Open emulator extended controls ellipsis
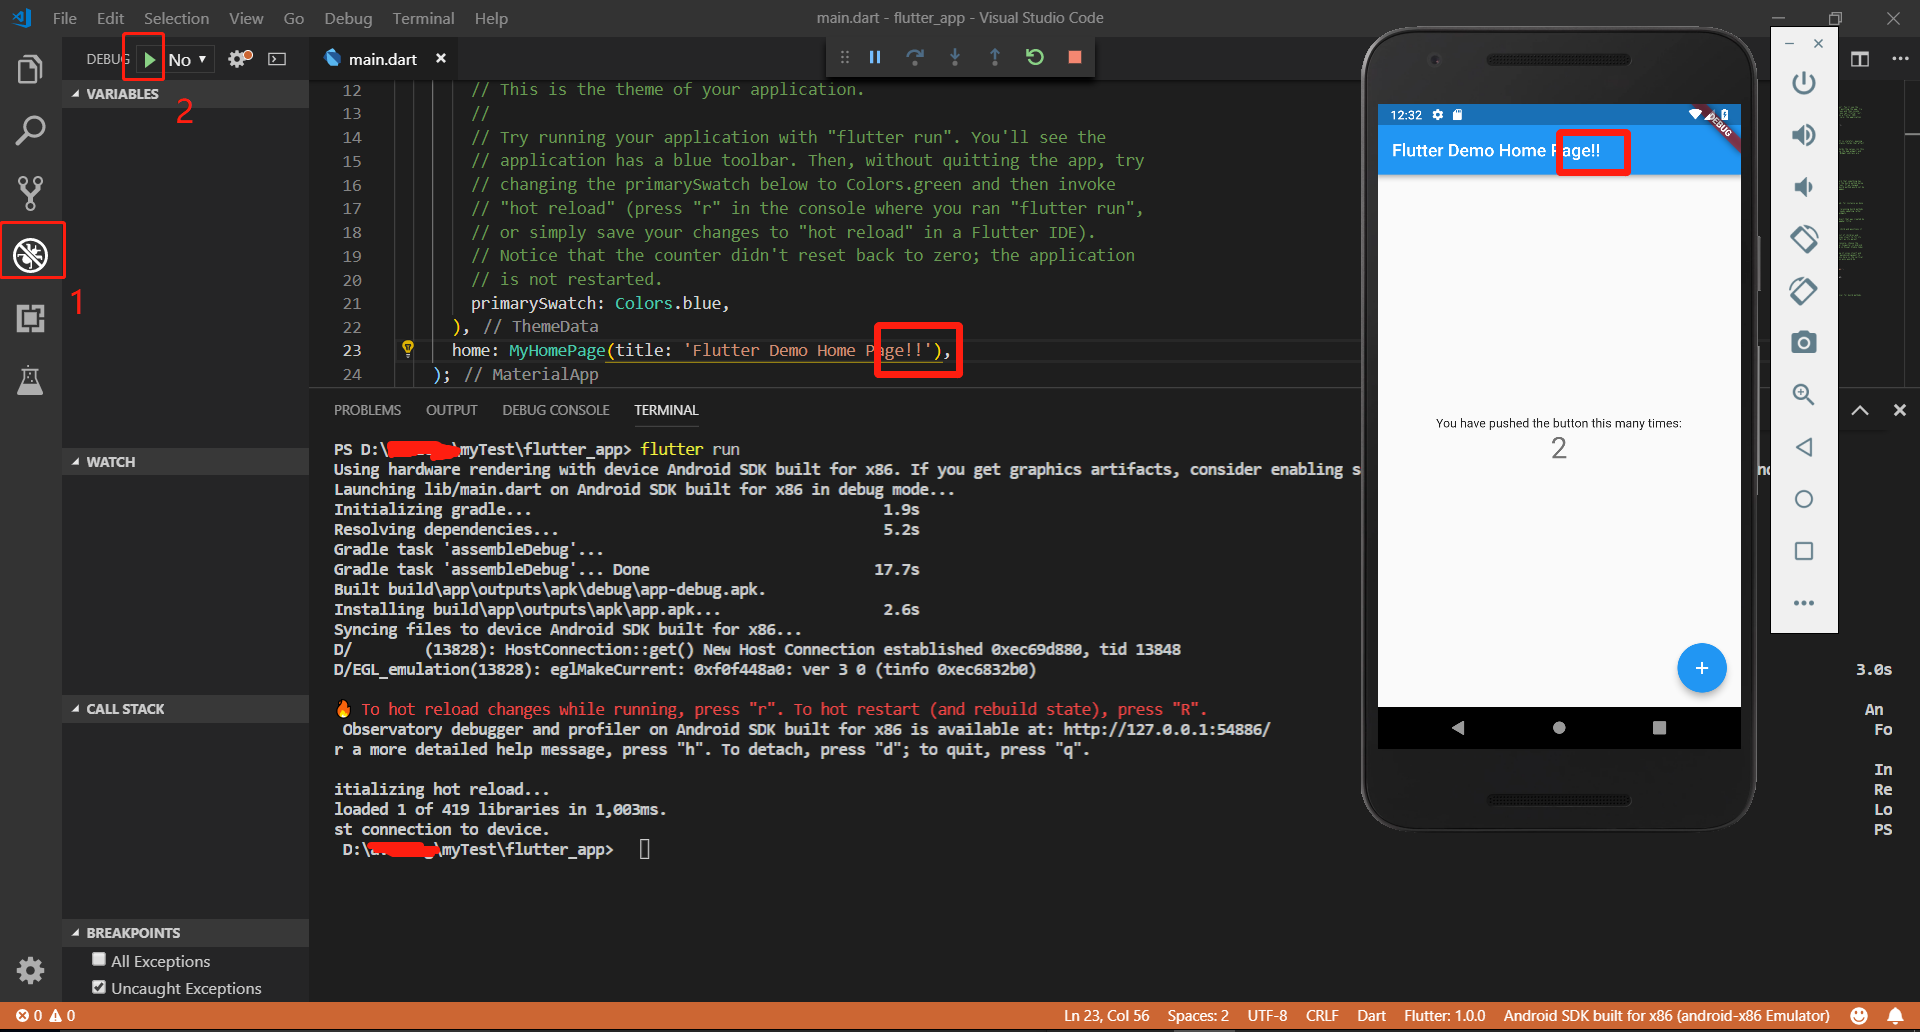Image resolution: width=1920 pixels, height=1032 pixels. pyautogui.click(x=1804, y=603)
